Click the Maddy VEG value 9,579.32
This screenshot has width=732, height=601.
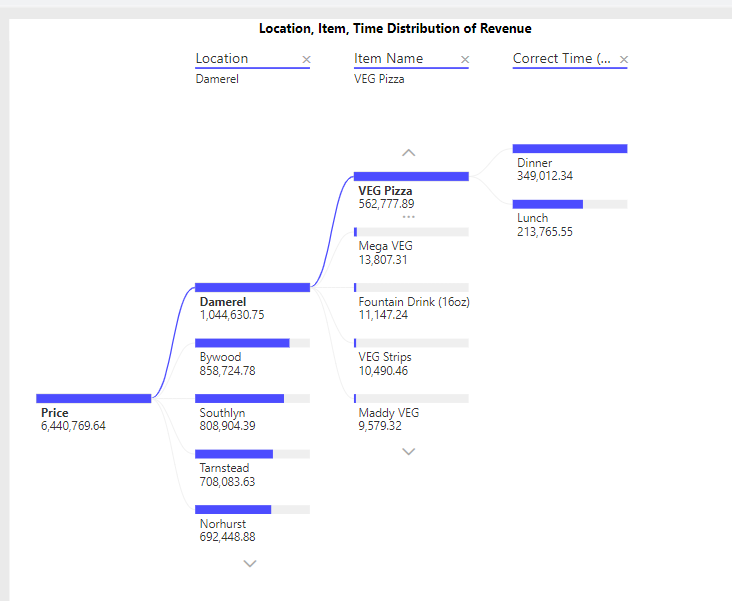tap(380, 426)
